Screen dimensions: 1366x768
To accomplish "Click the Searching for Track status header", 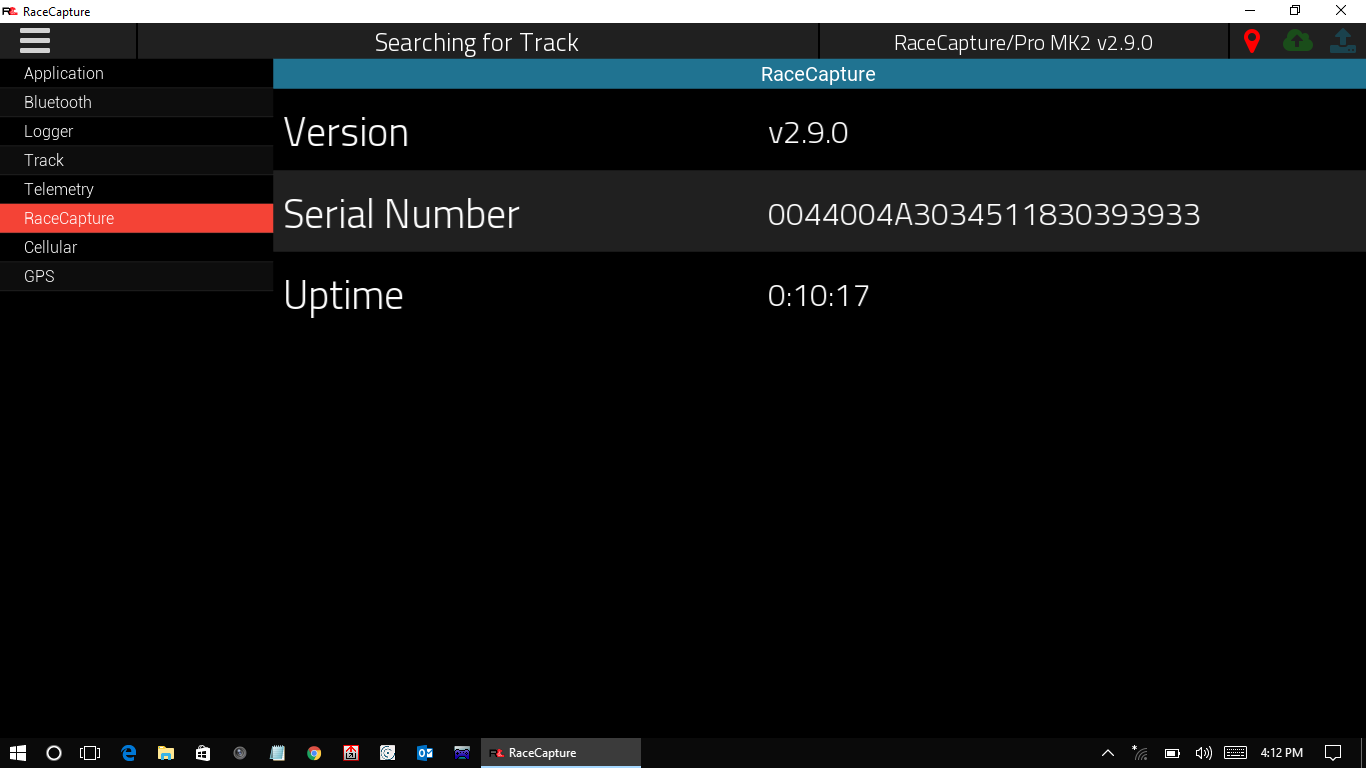I will (x=477, y=42).
